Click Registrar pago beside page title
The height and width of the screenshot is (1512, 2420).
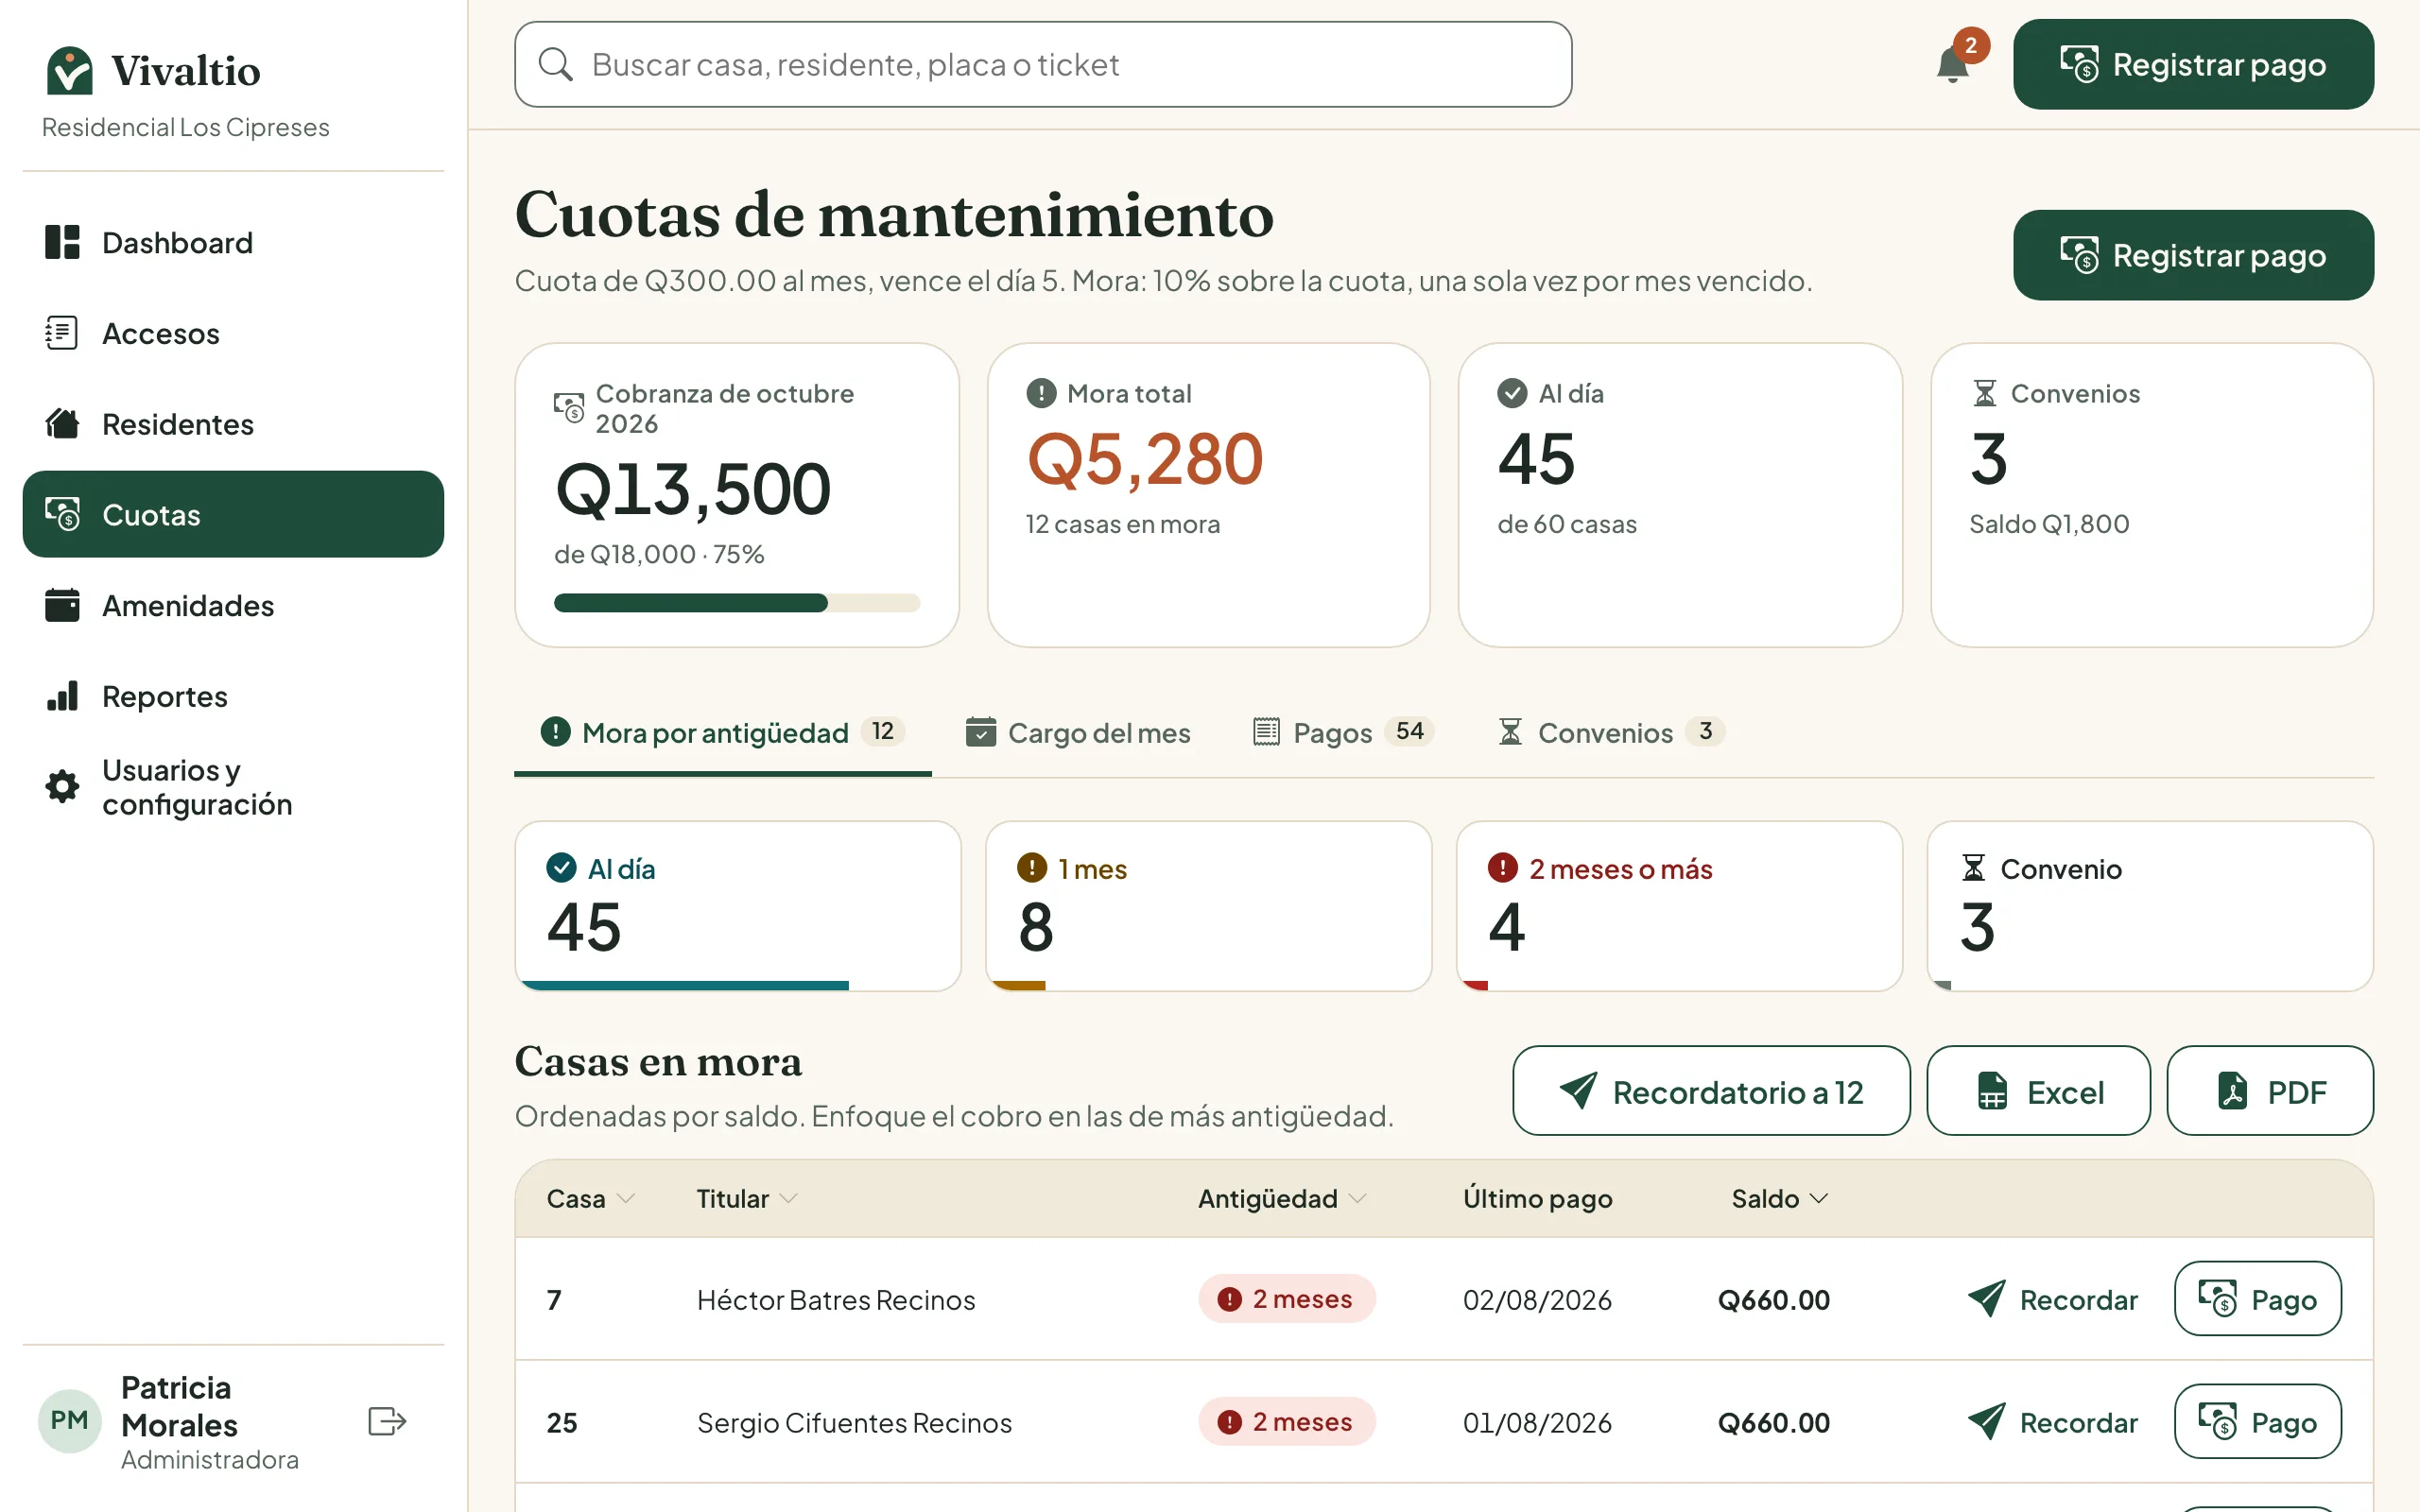pyautogui.click(x=2193, y=255)
